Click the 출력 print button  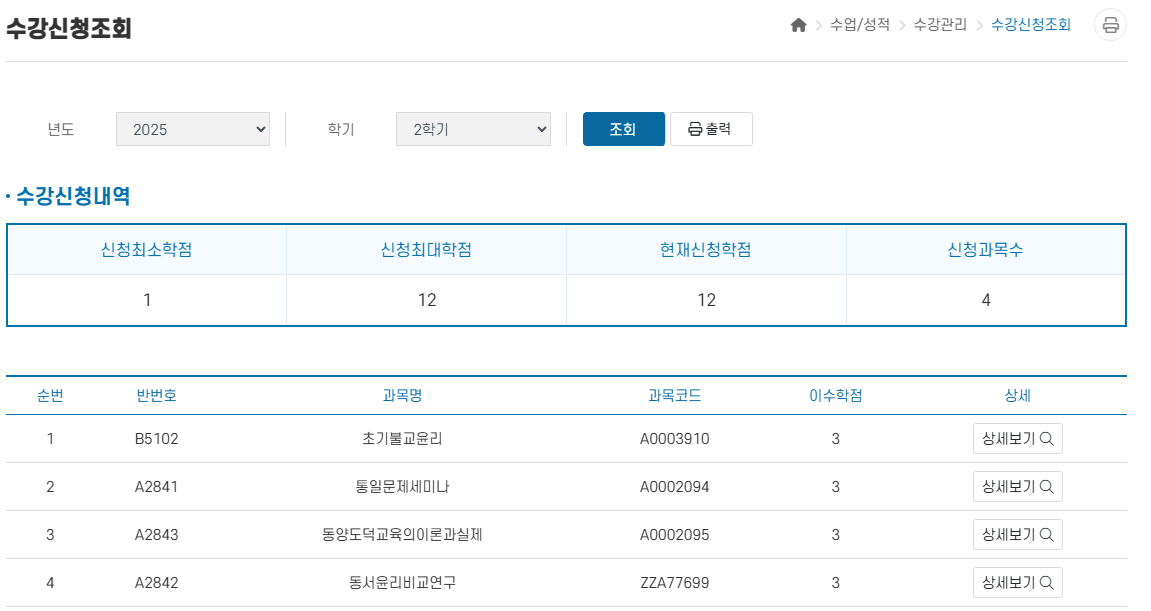click(711, 128)
